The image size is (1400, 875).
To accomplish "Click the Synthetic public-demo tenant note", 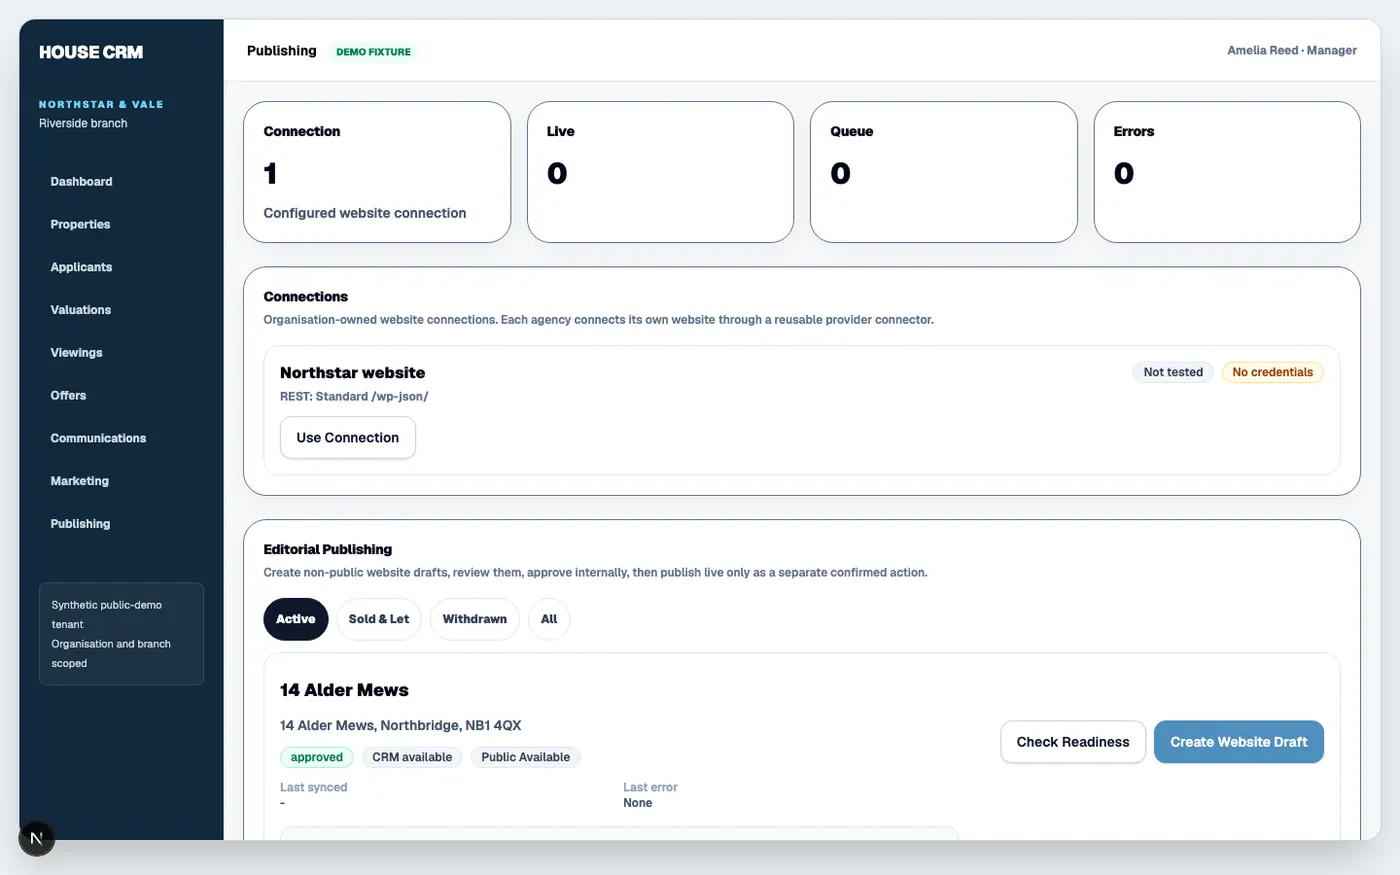I will pos(121,634).
